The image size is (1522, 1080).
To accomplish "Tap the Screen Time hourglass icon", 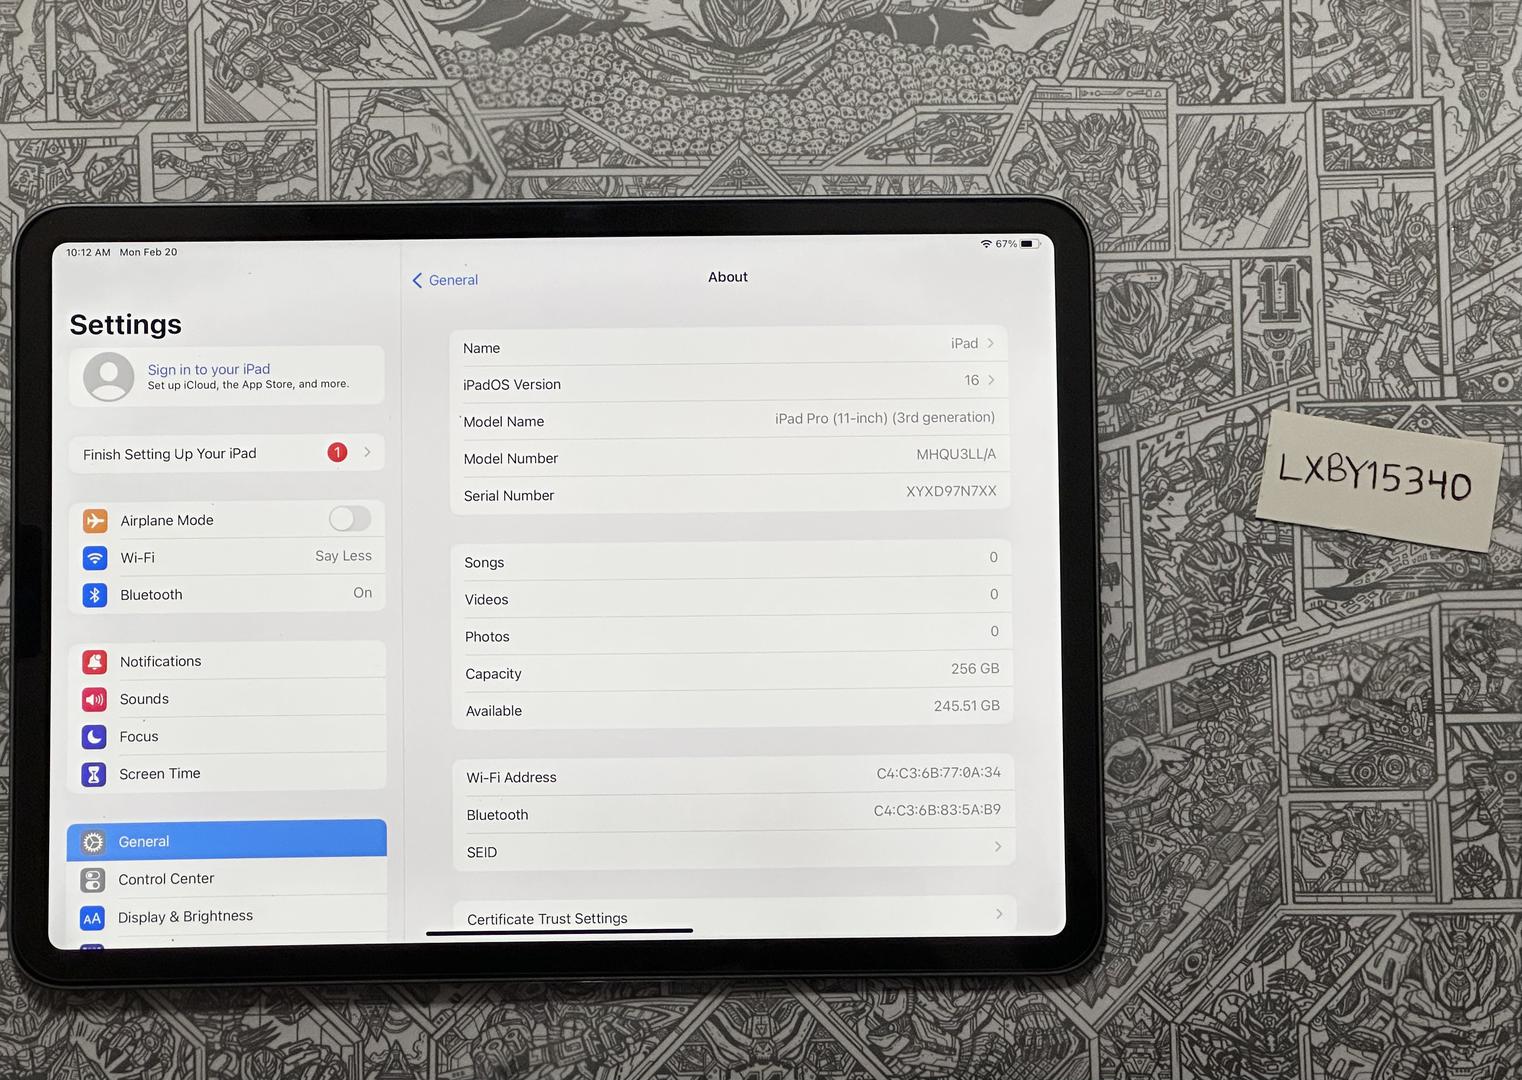I will (x=94, y=774).
